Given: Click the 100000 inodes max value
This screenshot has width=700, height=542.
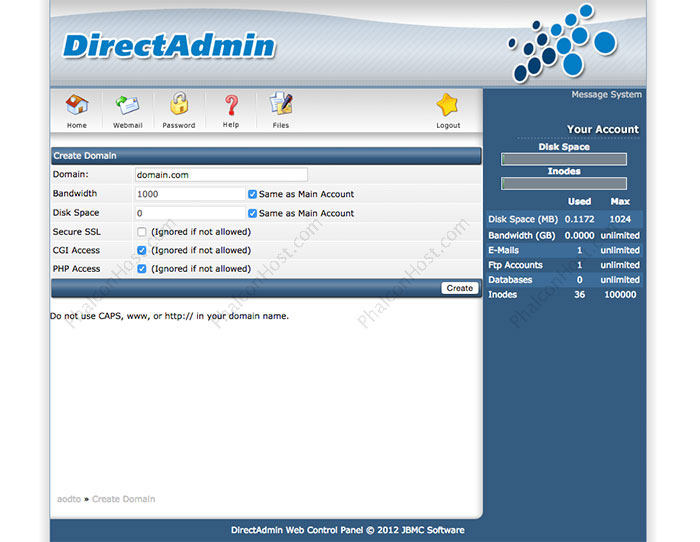Looking at the screenshot, I should [x=620, y=295].
